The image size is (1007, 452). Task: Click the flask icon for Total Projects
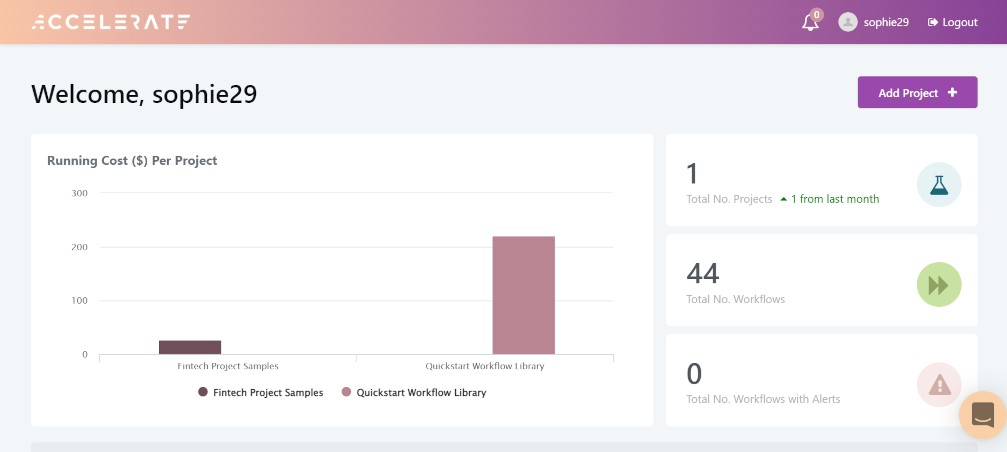938,185
